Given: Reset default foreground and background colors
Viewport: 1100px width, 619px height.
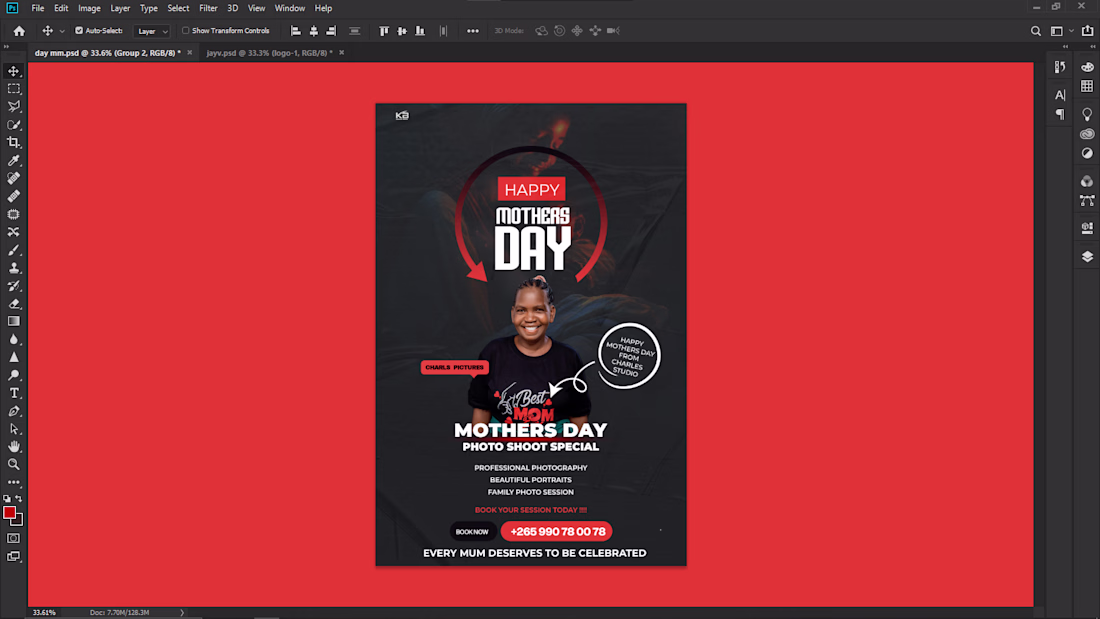Looking at the screenshot, I should coord(7,499).
